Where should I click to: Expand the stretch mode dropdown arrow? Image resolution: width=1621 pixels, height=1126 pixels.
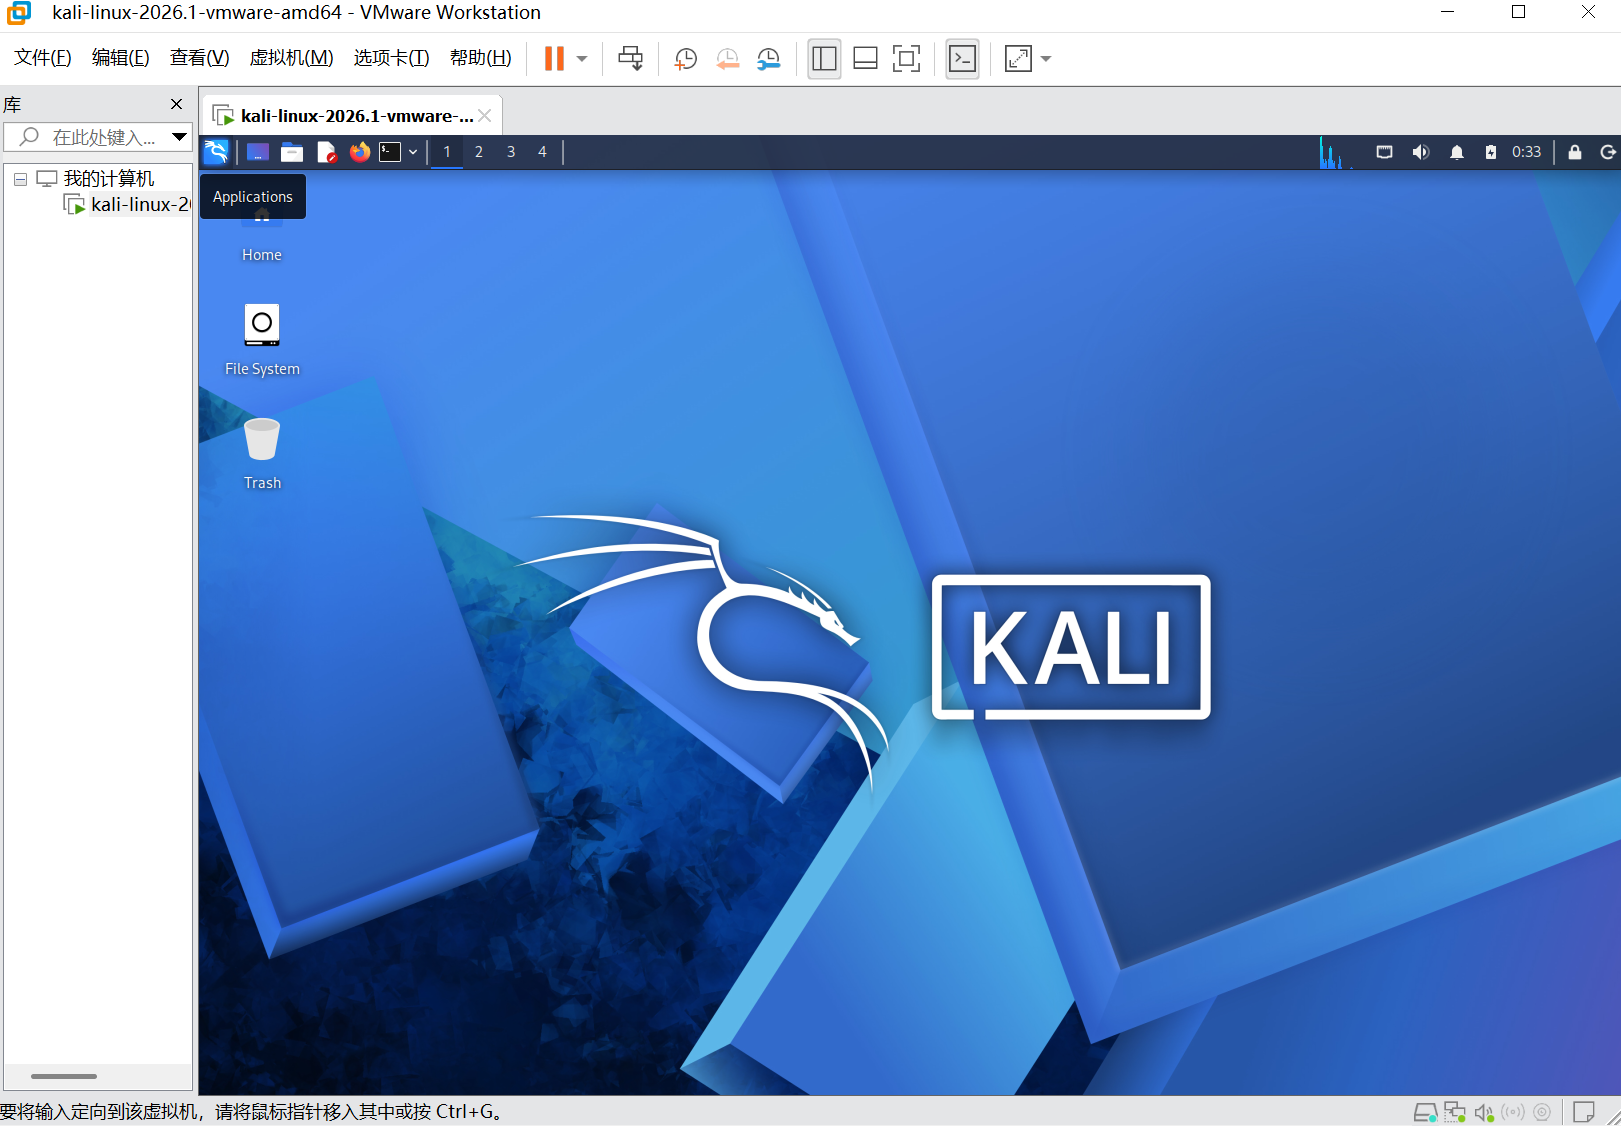(x=1046, y=58)
